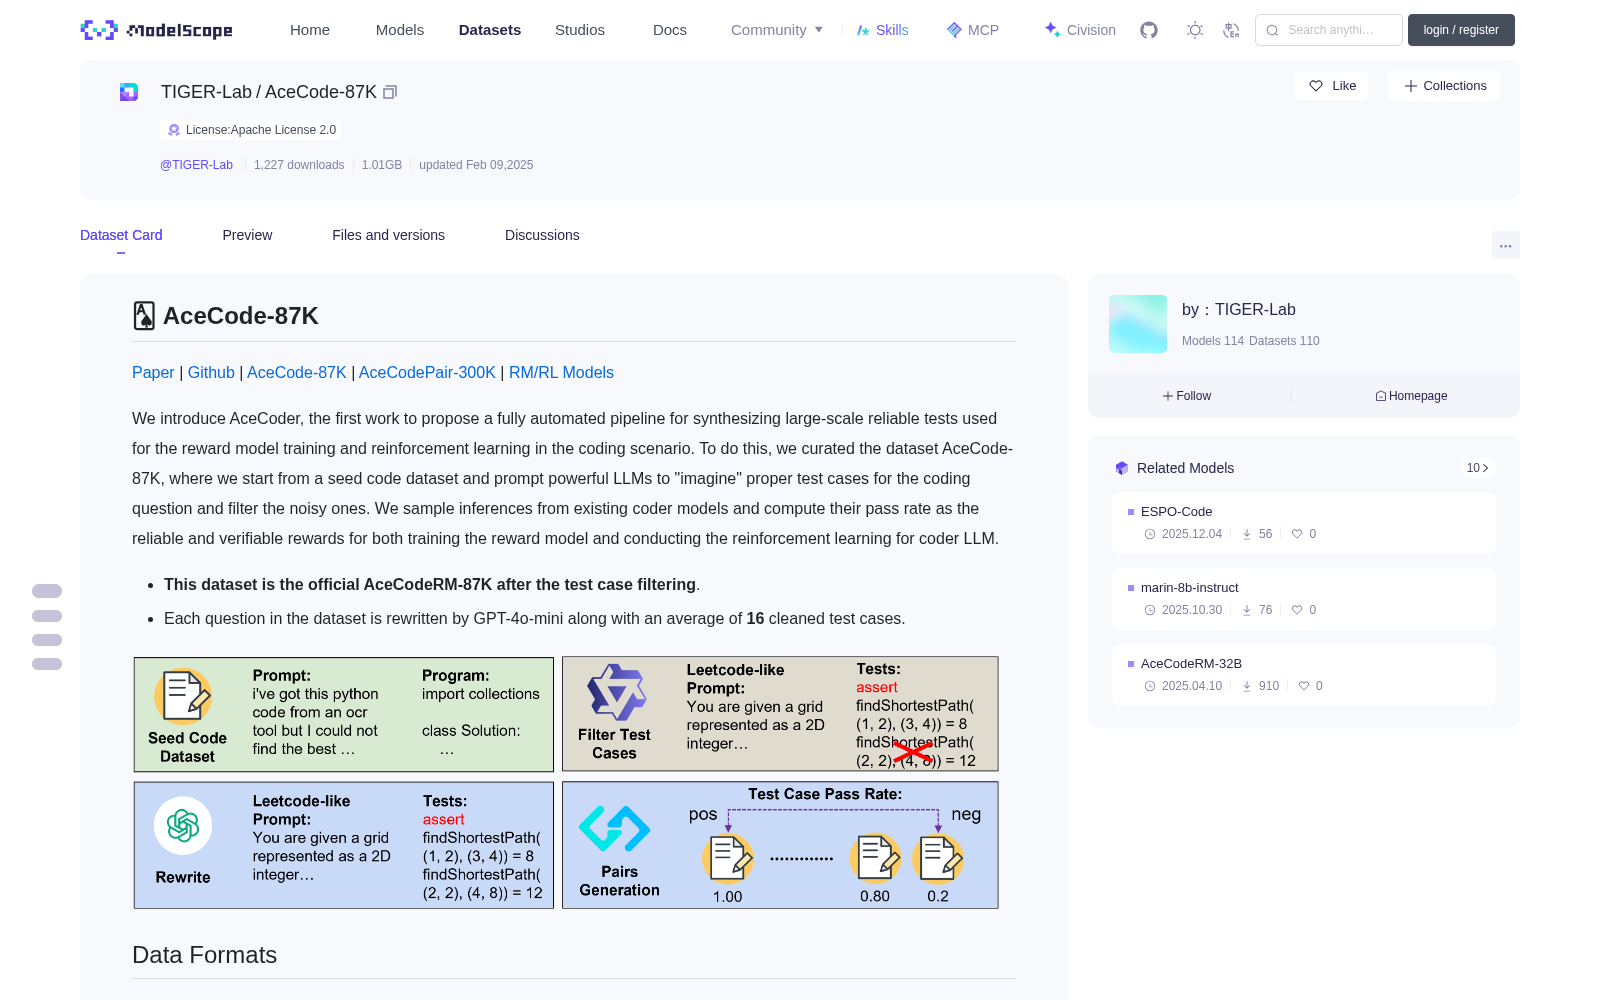Select the Datasets nav item
Image resolution: width=1600 pixels, height=1000 pixels.
490,30
